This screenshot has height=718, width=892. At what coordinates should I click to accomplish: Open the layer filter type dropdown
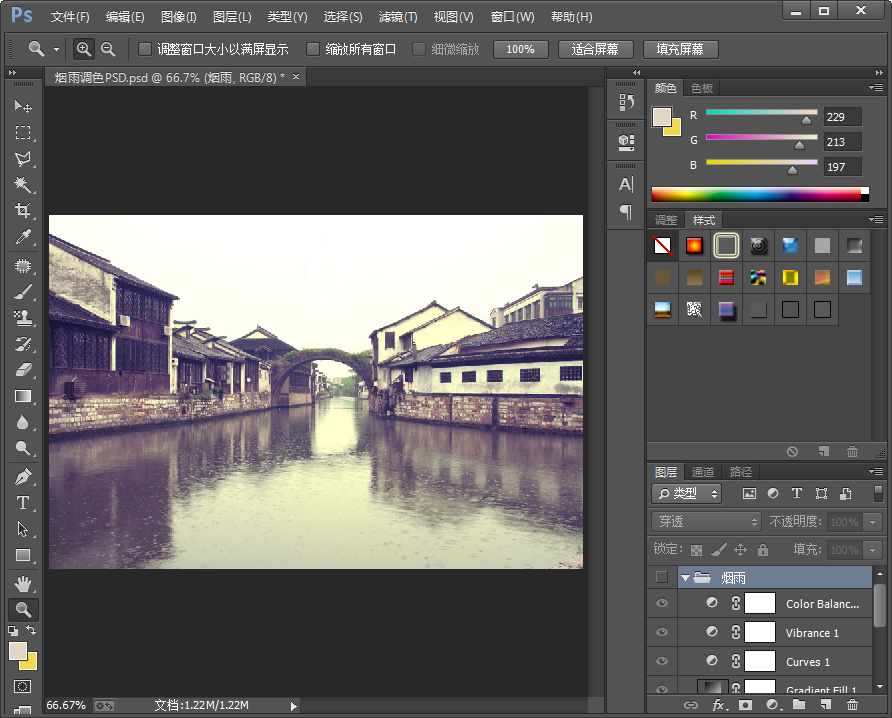coord(686,493)
